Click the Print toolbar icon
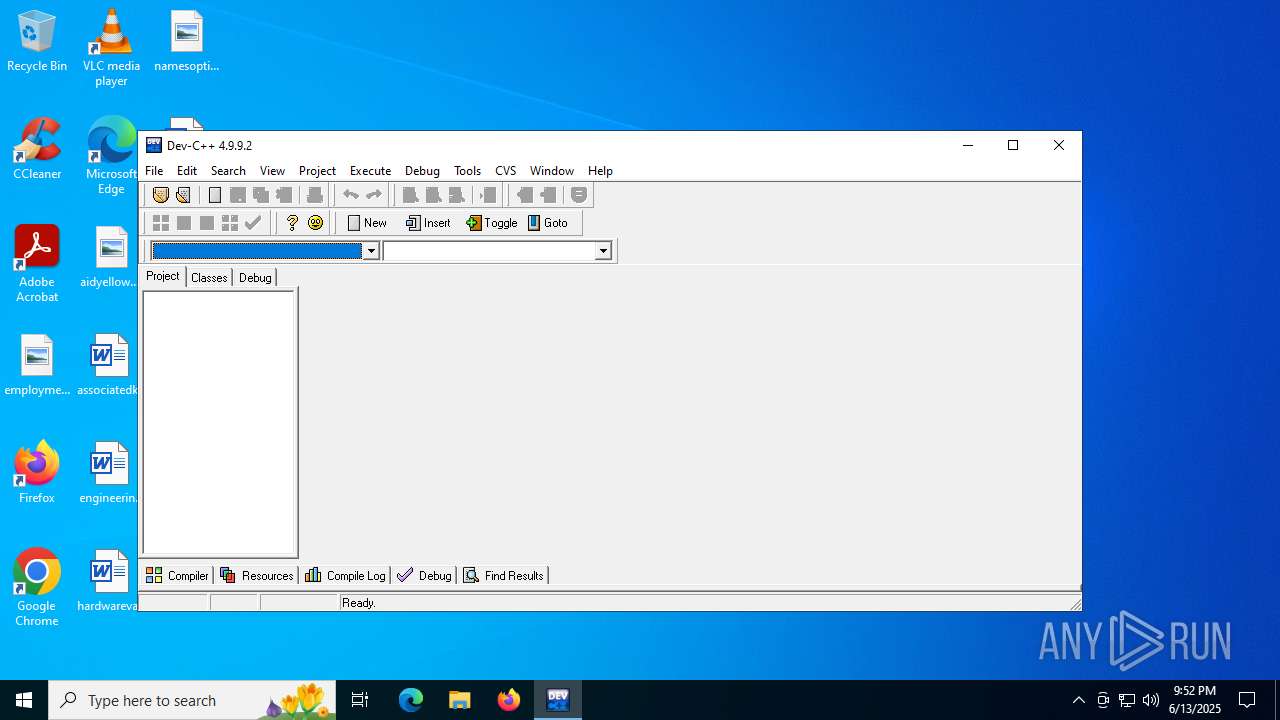 314,195
